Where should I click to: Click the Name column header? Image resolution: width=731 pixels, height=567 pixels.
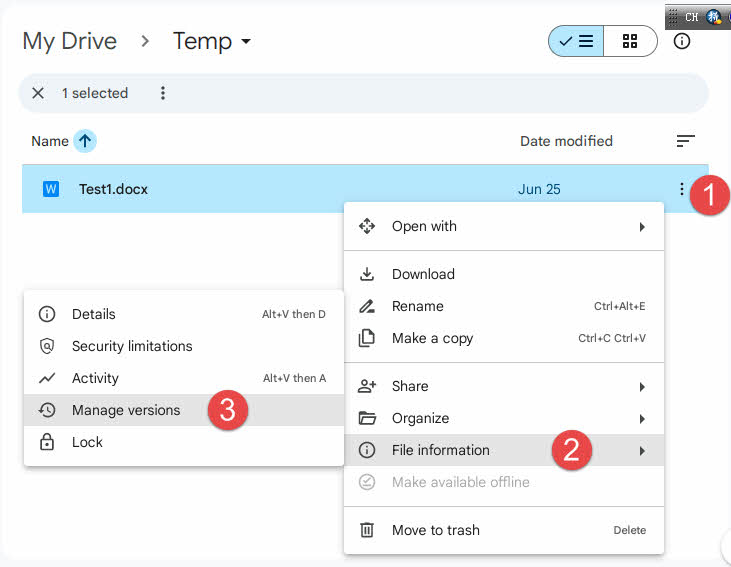50,141
